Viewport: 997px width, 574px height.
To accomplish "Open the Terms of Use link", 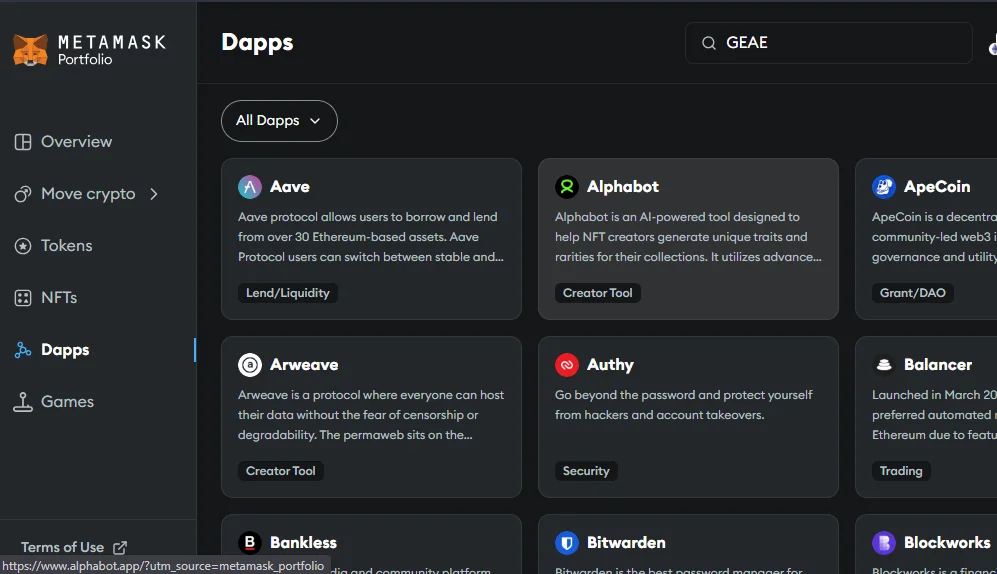I will click(62, 547).
